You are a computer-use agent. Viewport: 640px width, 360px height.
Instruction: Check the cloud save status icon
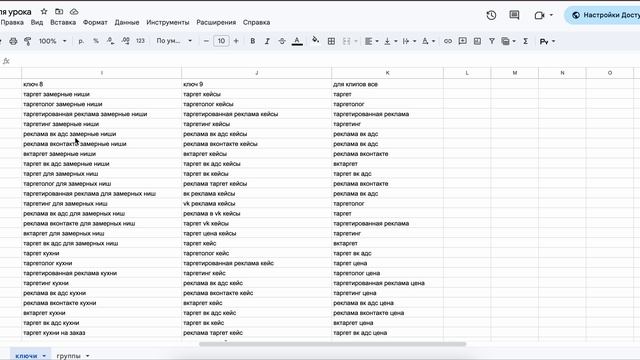[x=74, y=11]
